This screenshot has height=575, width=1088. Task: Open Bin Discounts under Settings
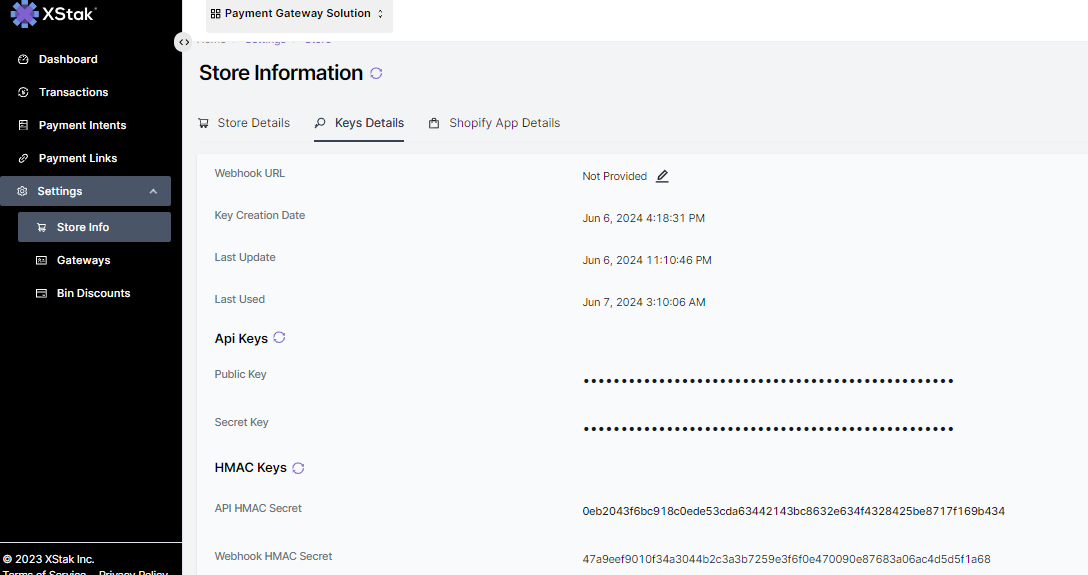(x=93, y=293)
